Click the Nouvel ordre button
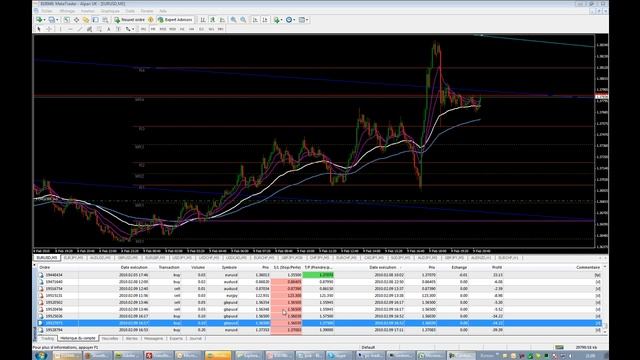 (129, 20)
